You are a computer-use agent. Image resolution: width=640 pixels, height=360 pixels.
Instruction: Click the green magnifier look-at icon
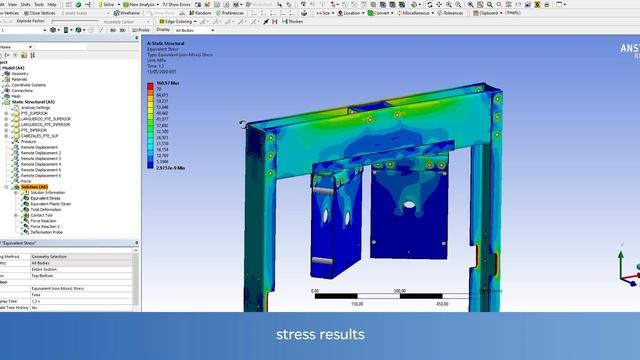(x=490, y=4)
